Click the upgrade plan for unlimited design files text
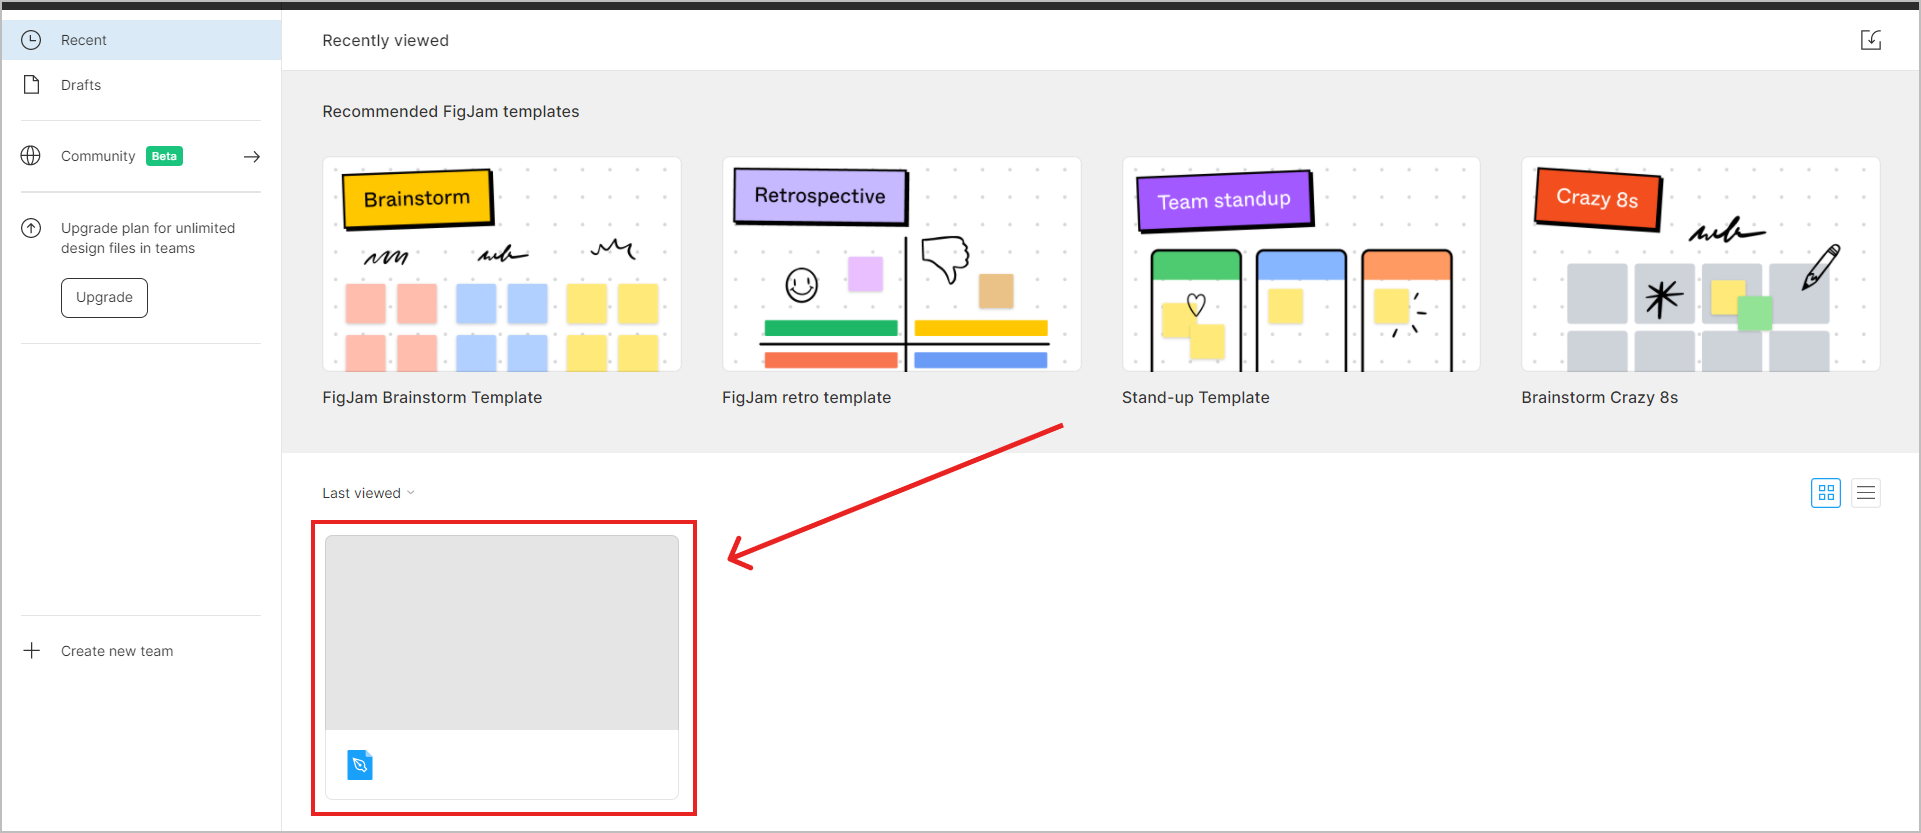The image size is (1921, 833). (x=148, y=238)
